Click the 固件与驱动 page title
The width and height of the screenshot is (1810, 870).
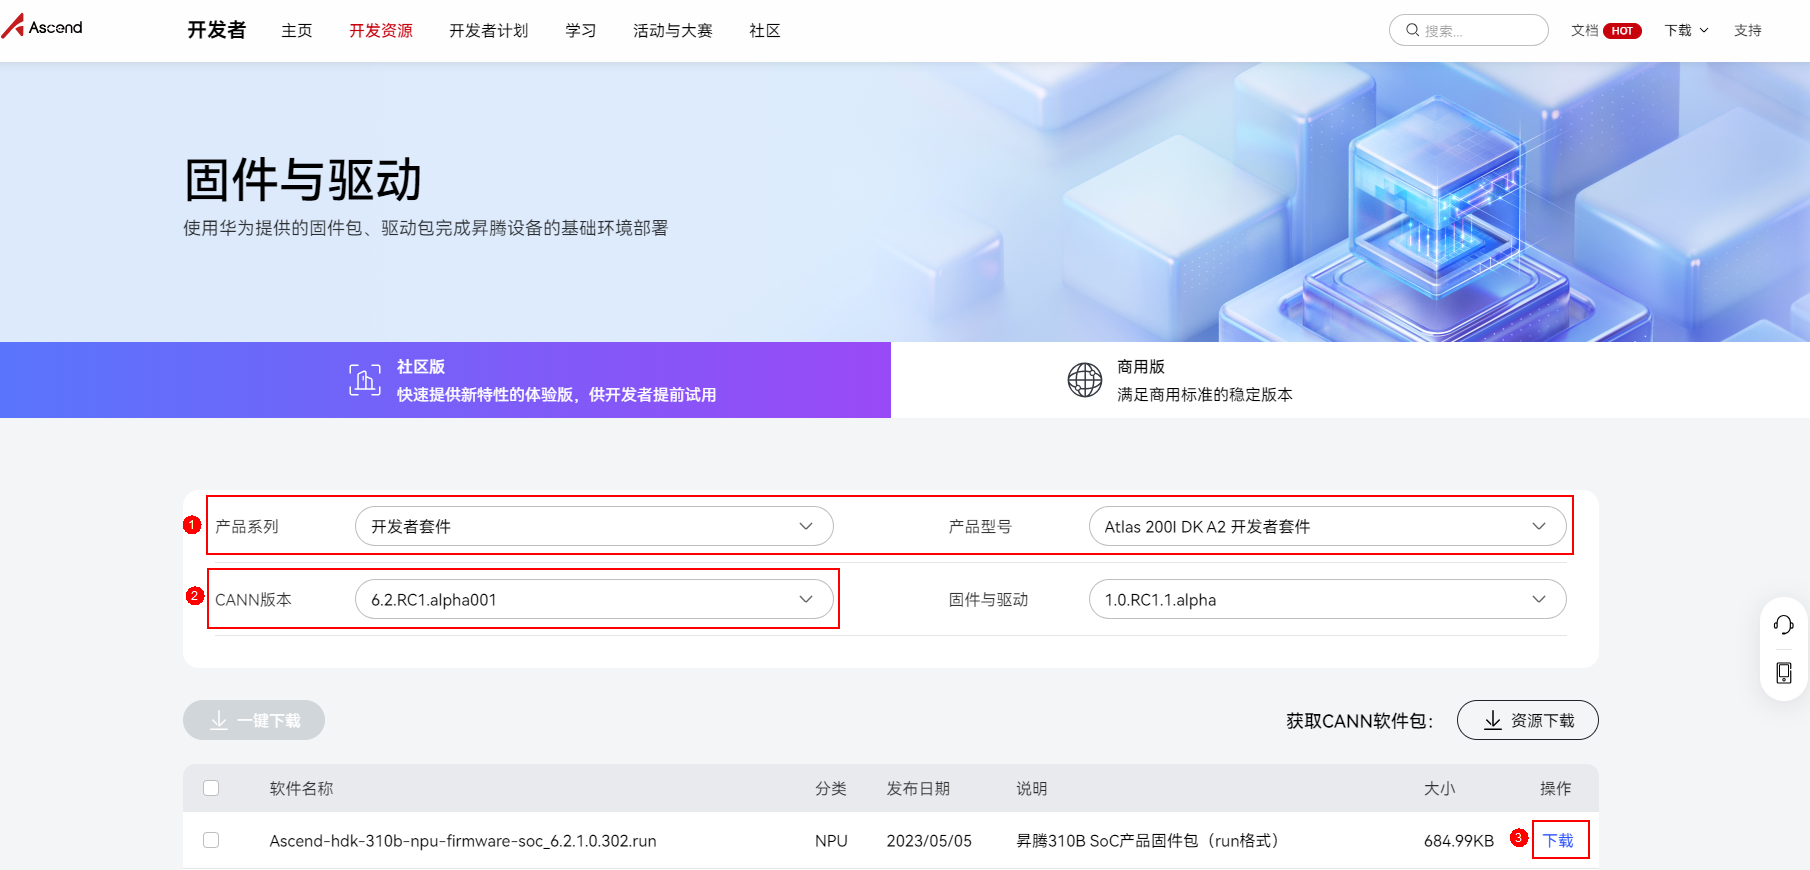[x=303, y=180]
